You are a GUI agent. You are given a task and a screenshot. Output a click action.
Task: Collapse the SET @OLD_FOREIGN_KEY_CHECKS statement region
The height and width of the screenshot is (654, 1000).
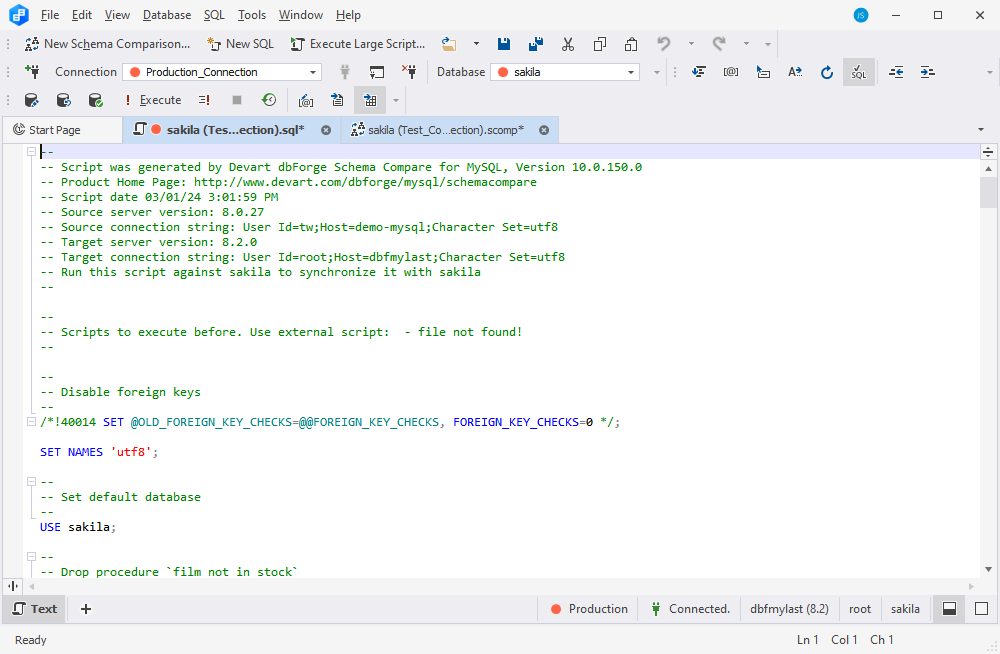click(x=31, y=422)
